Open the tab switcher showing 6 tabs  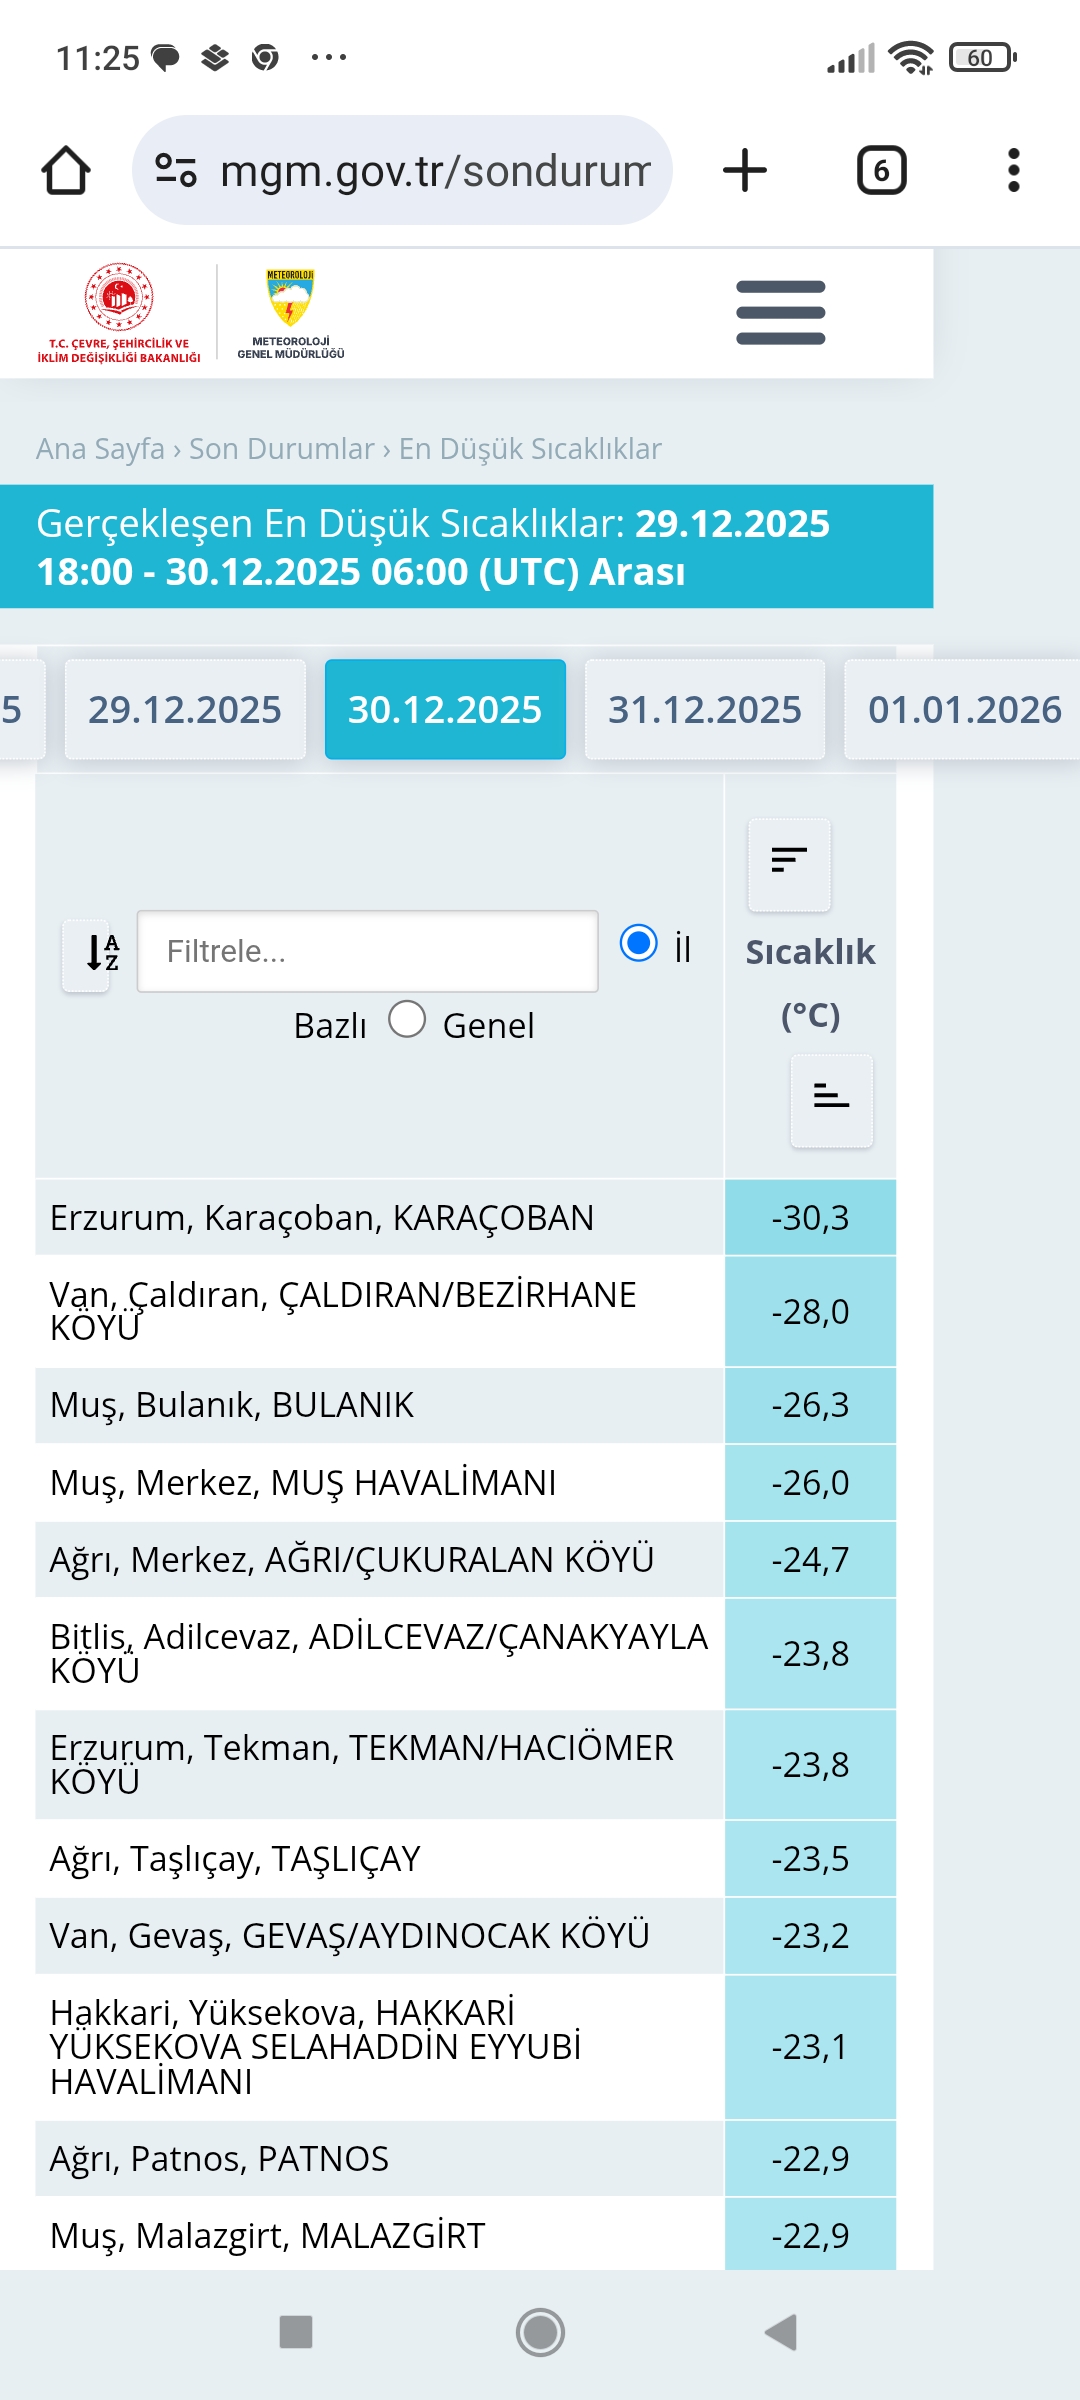point(882,170)
